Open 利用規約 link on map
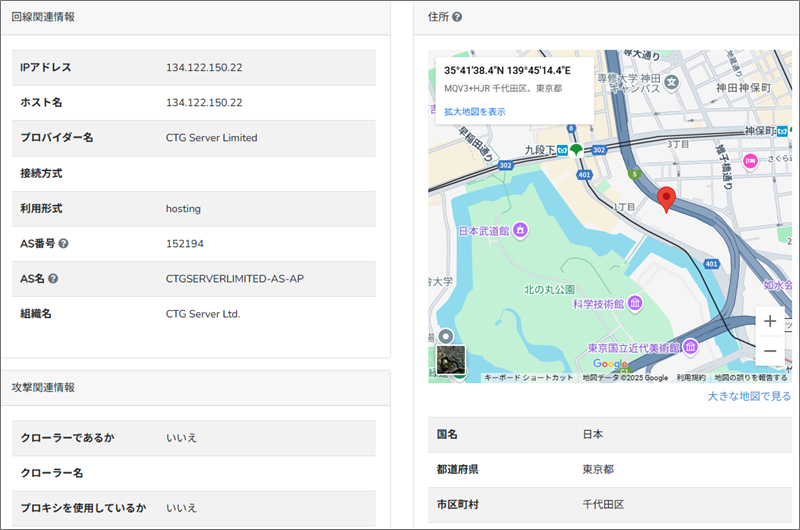This screenshot has height=530, width=800. (691, 377)
